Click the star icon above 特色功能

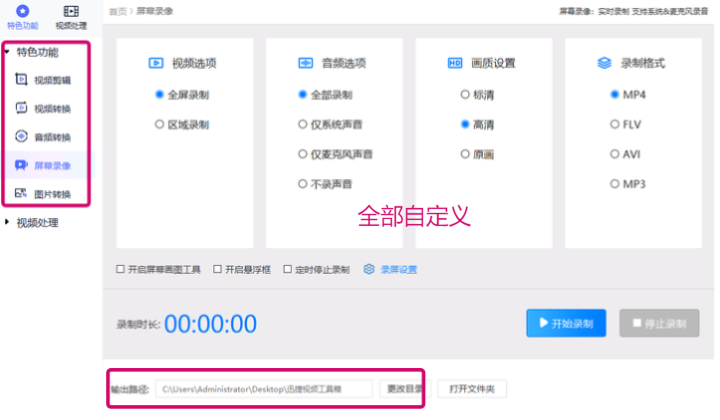click(22, 11)
